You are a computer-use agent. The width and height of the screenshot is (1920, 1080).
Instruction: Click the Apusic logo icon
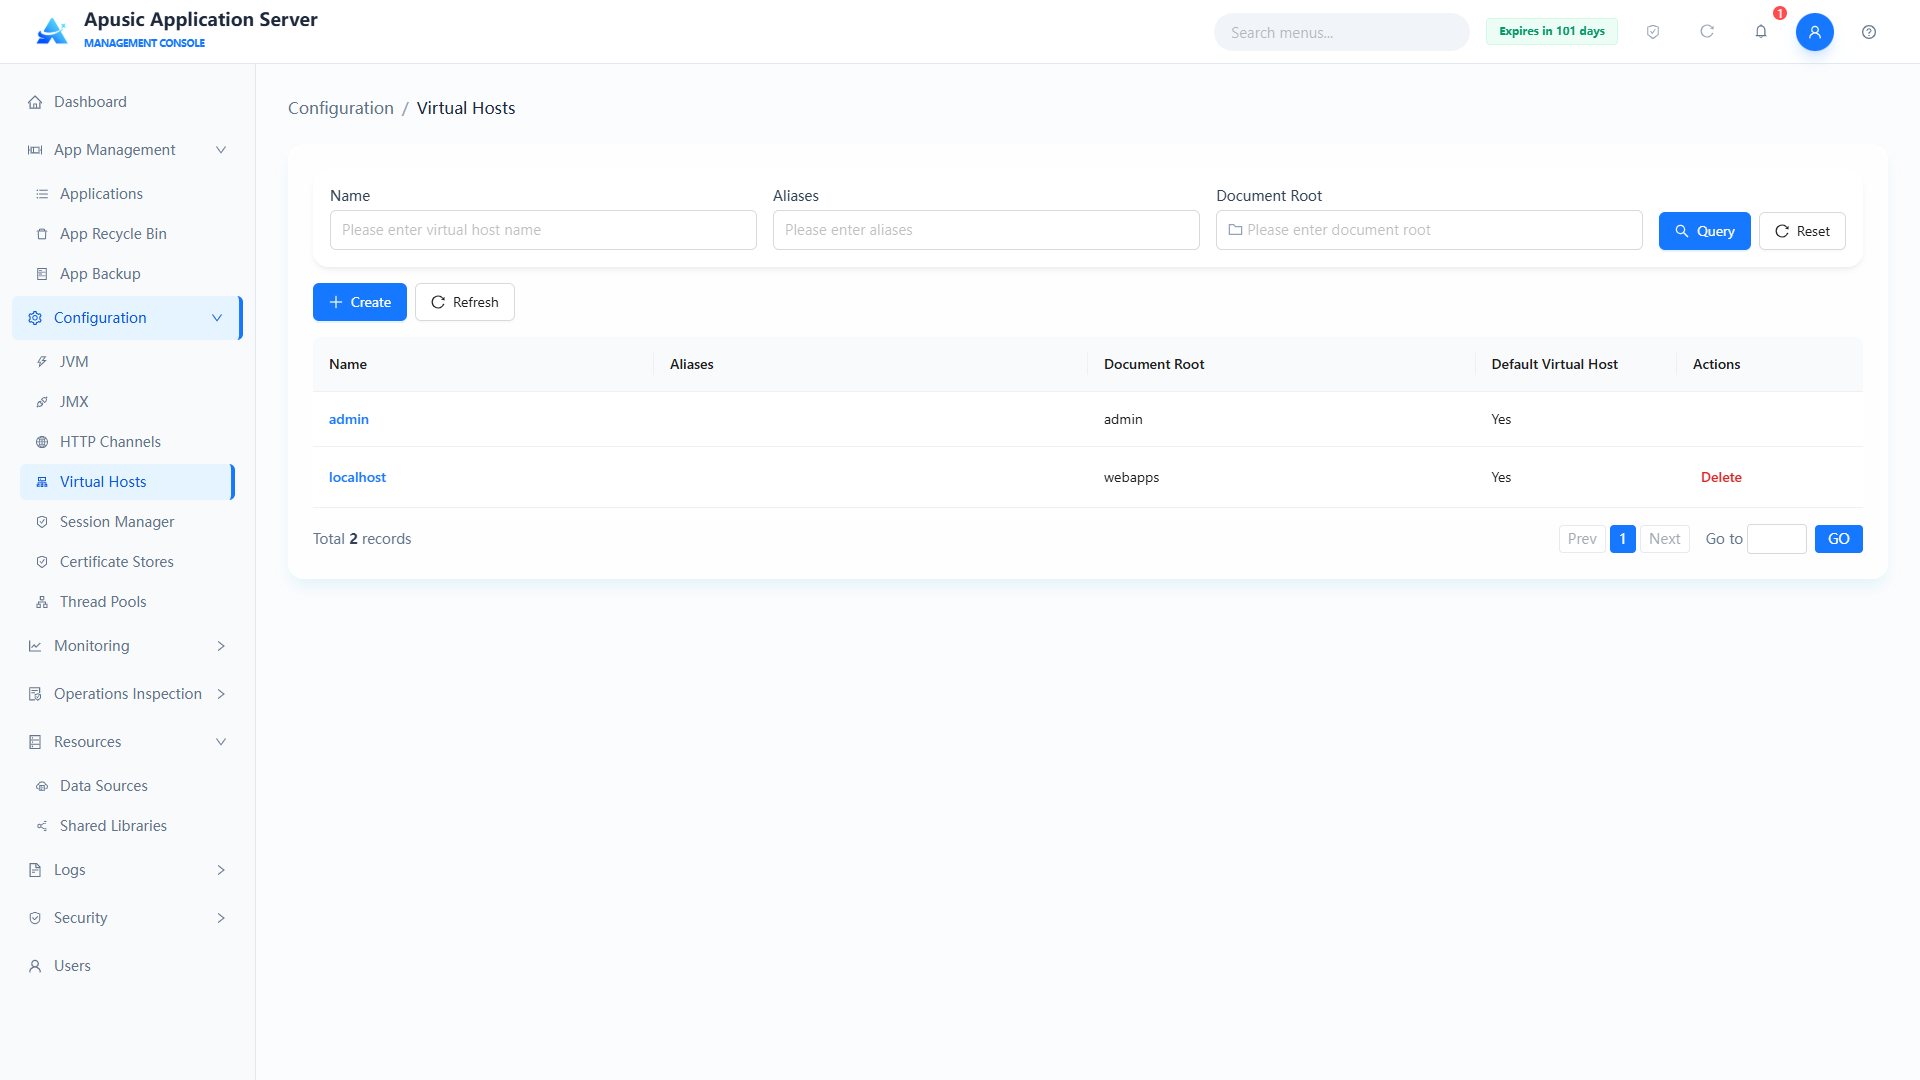52,31
